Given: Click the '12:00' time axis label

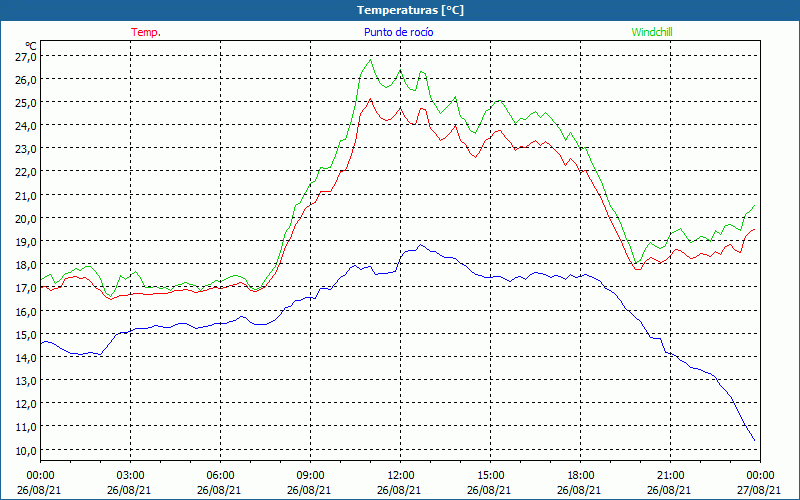Looking at the screenshot, I should coord(401,476).
